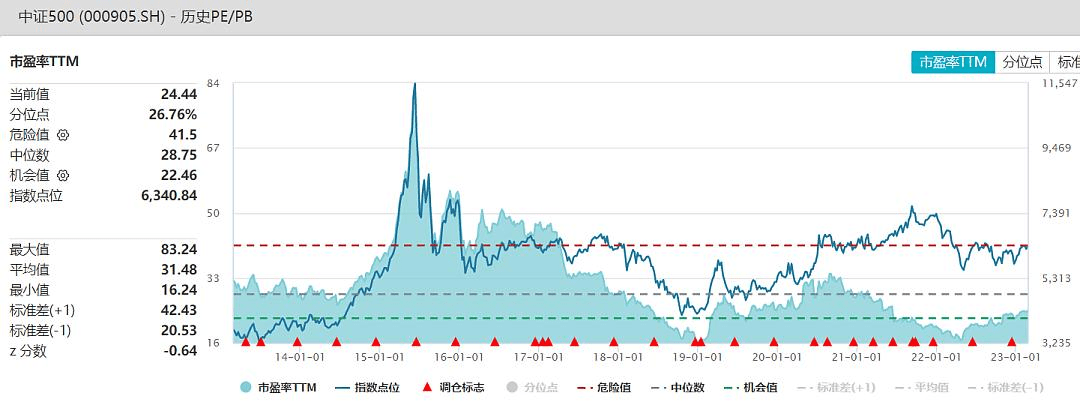Click the first red 调仓标志 triangle marker
This screenshot has height=402, width=1080.
click(245, 342)
